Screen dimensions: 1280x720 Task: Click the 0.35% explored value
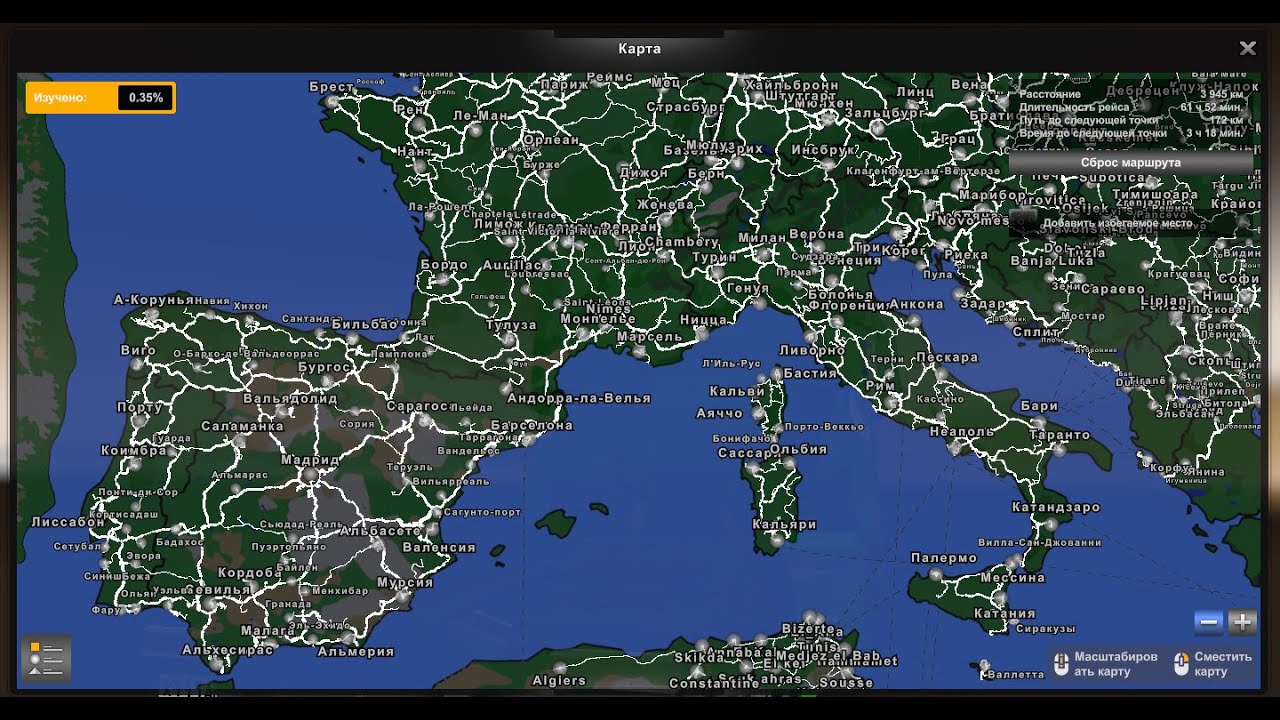[x=146, y=98]
